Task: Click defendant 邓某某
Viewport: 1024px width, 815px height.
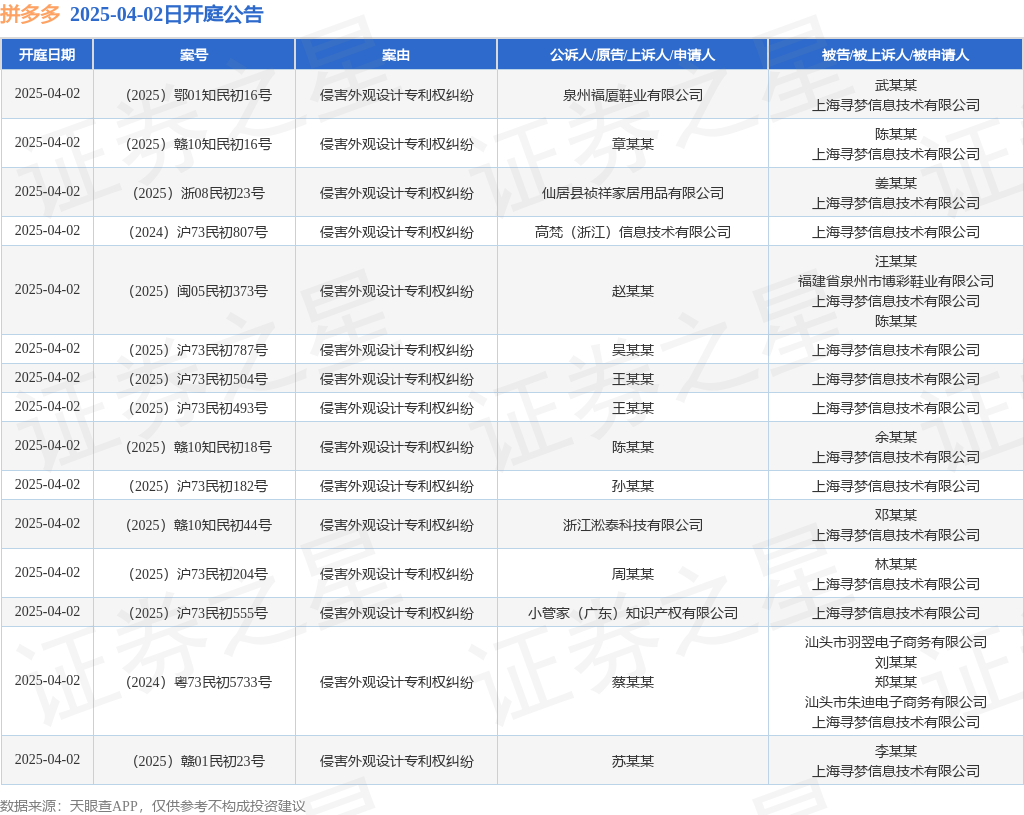Action: (896, 515)
